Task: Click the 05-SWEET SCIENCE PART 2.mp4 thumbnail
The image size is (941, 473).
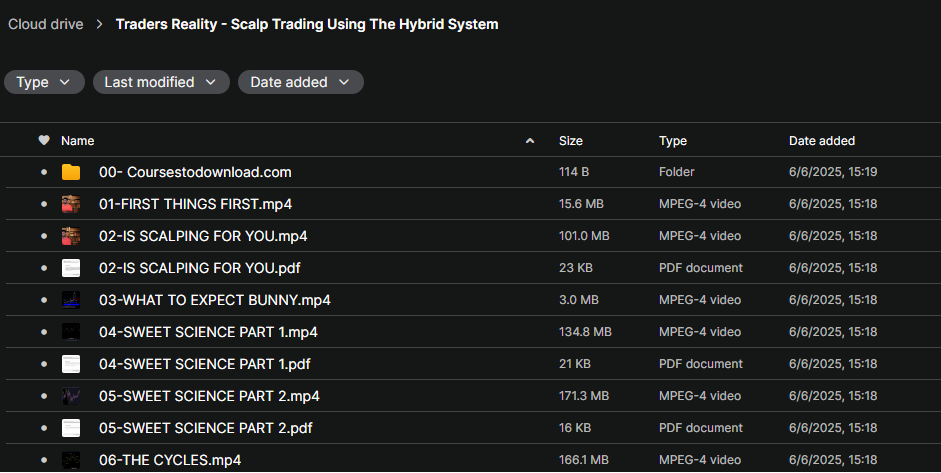Action: coord(71,396)
